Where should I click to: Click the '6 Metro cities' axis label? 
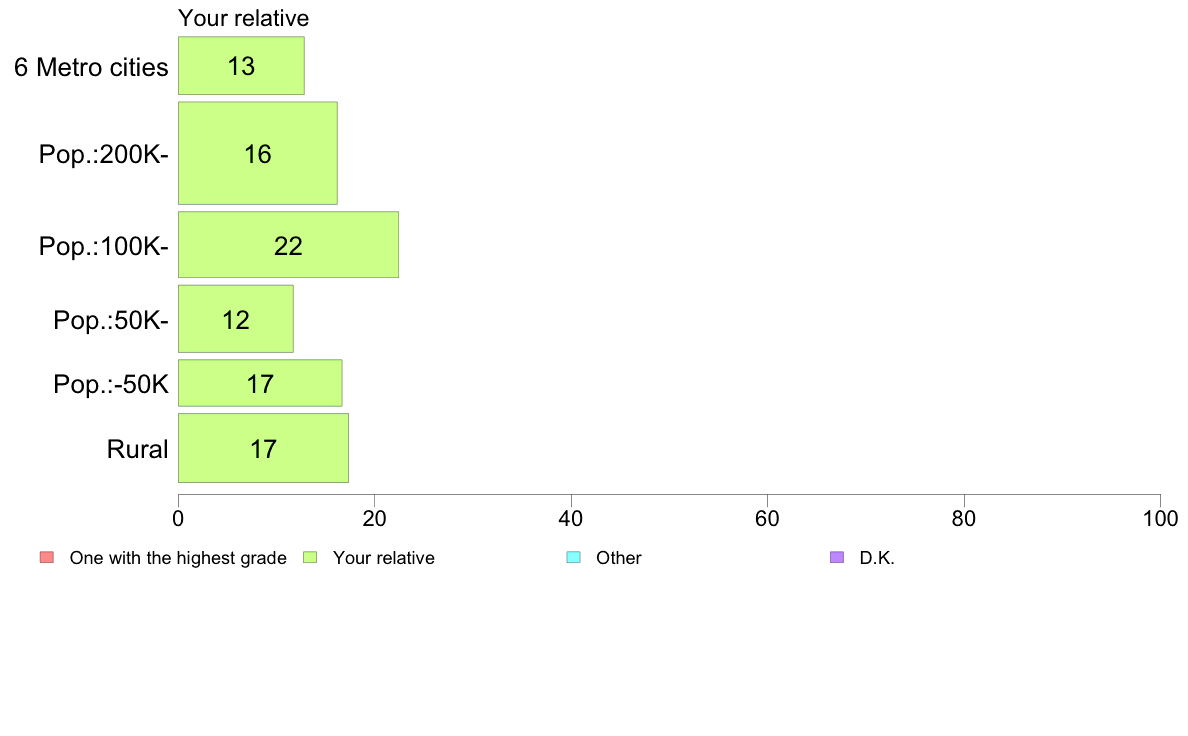point(91,67)
